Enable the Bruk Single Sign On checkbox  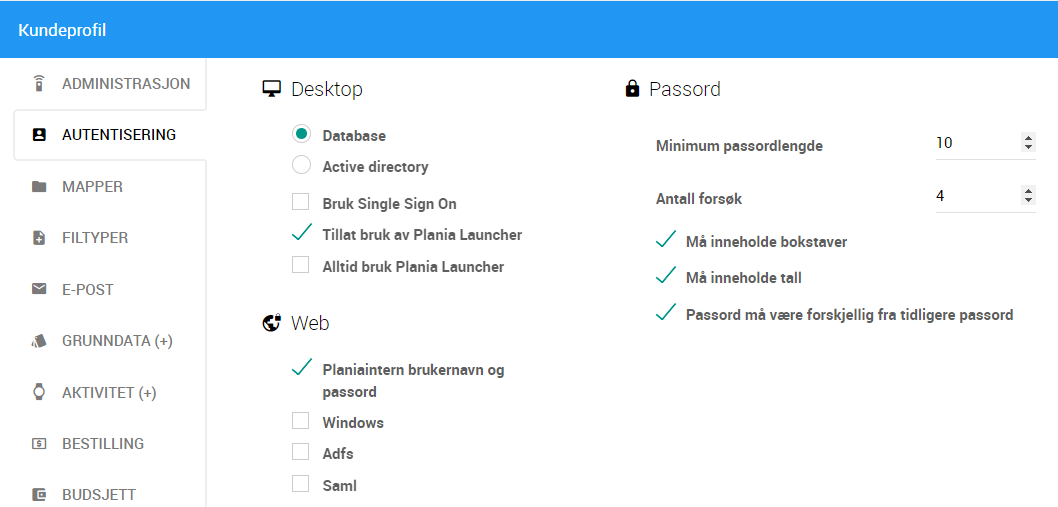[x=300, y=203]
